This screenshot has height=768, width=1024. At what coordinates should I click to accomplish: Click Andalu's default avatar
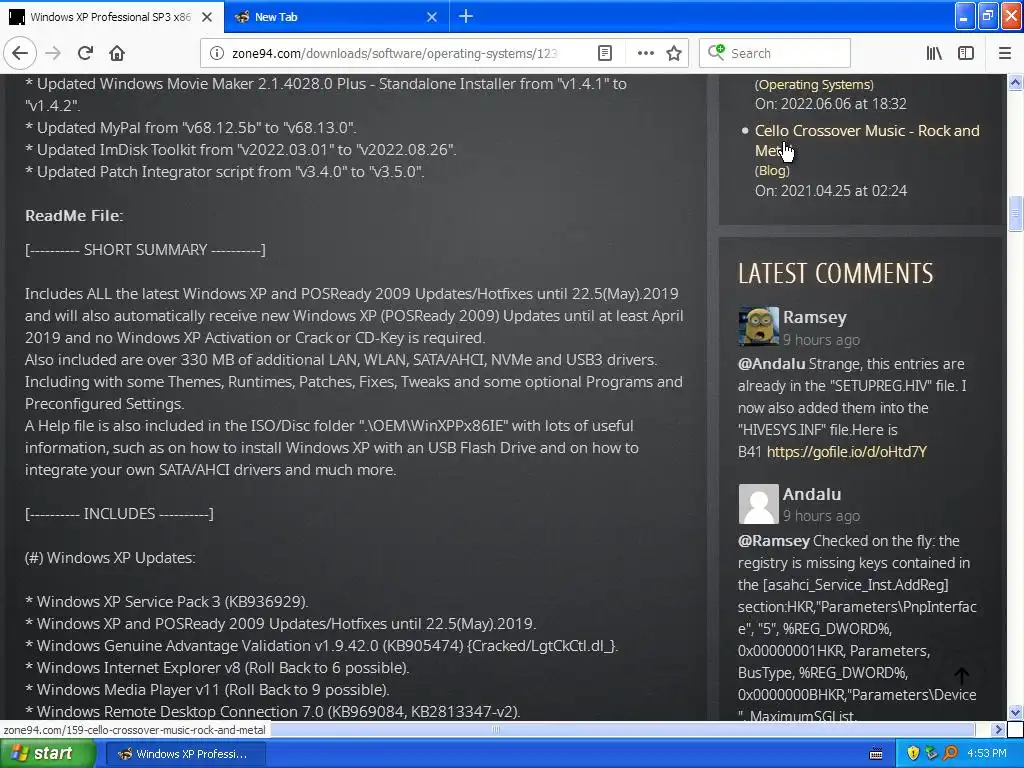[758, 504]
